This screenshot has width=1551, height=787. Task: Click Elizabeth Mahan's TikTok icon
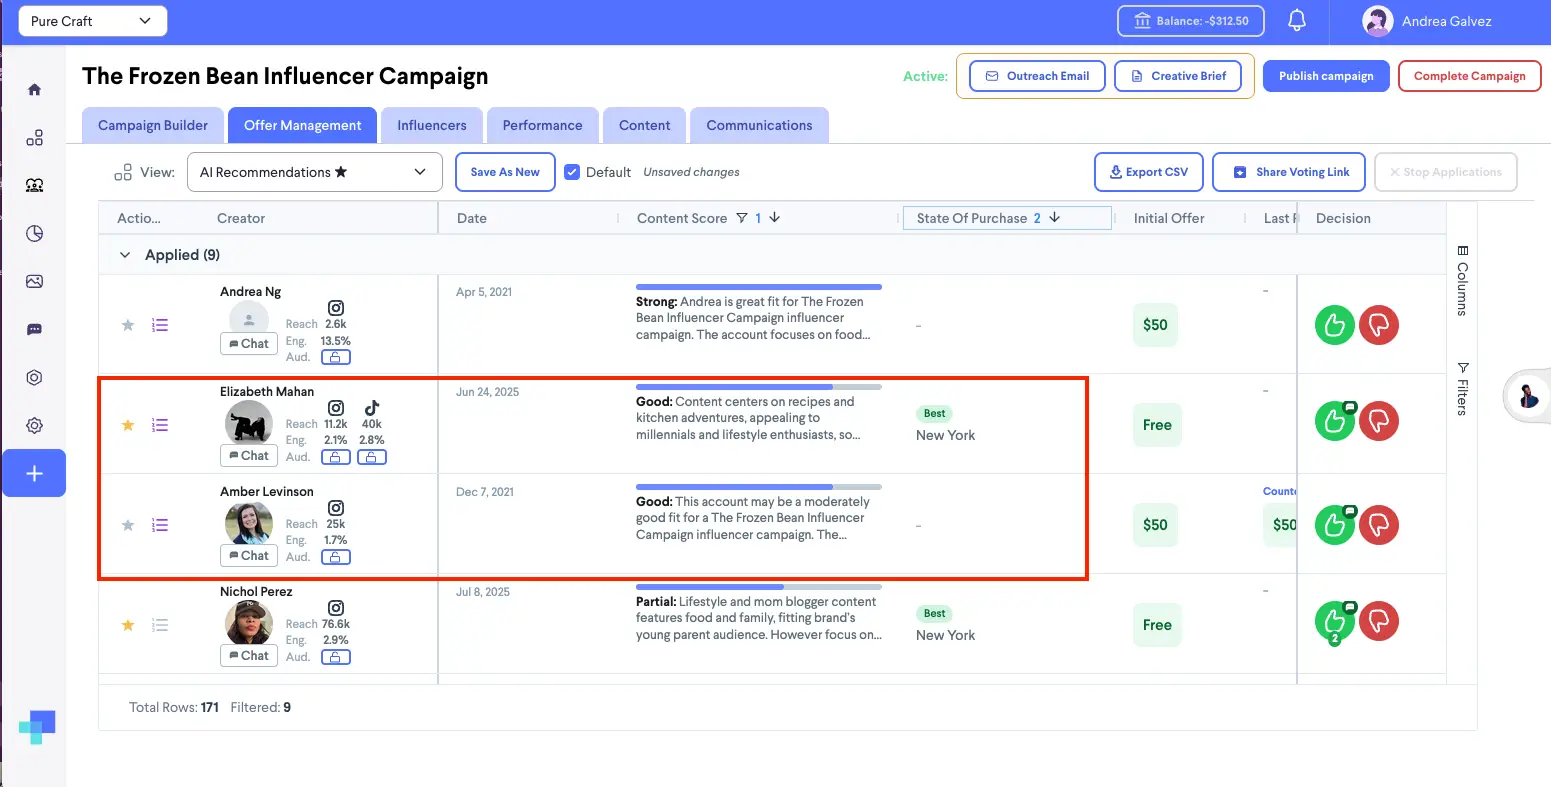click(x=372, y=408)
